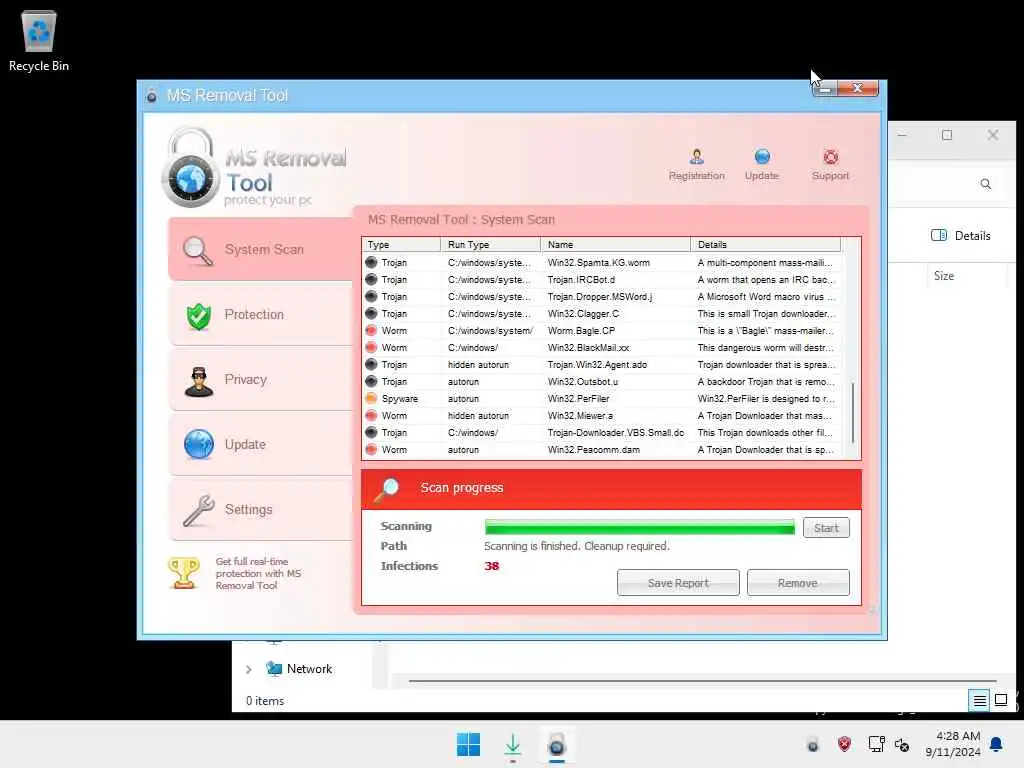The width and height of the screenshot is (1024, 768).
Task: Select the System Scan sidebar tab
Action: (260, 249)
